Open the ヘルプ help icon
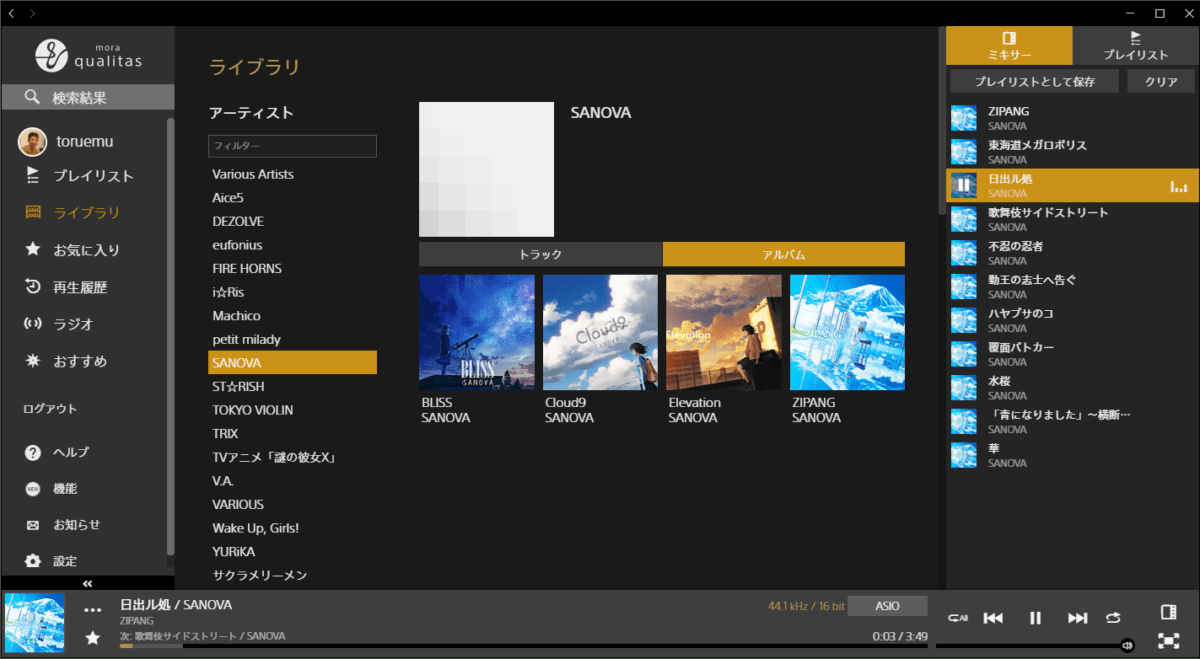This screenshot has height=659, width=1200. (33, 452)
